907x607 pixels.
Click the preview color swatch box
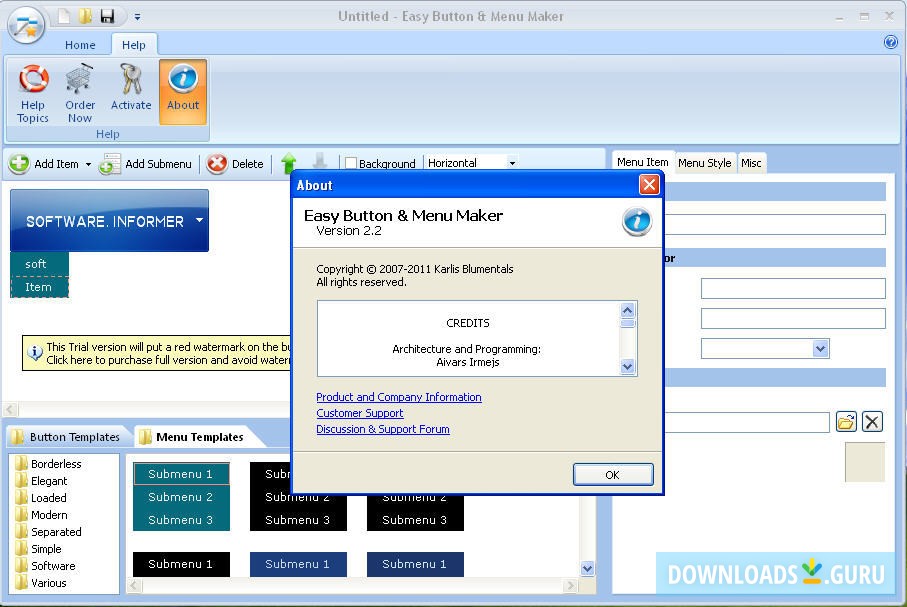(x=865, y=462)
